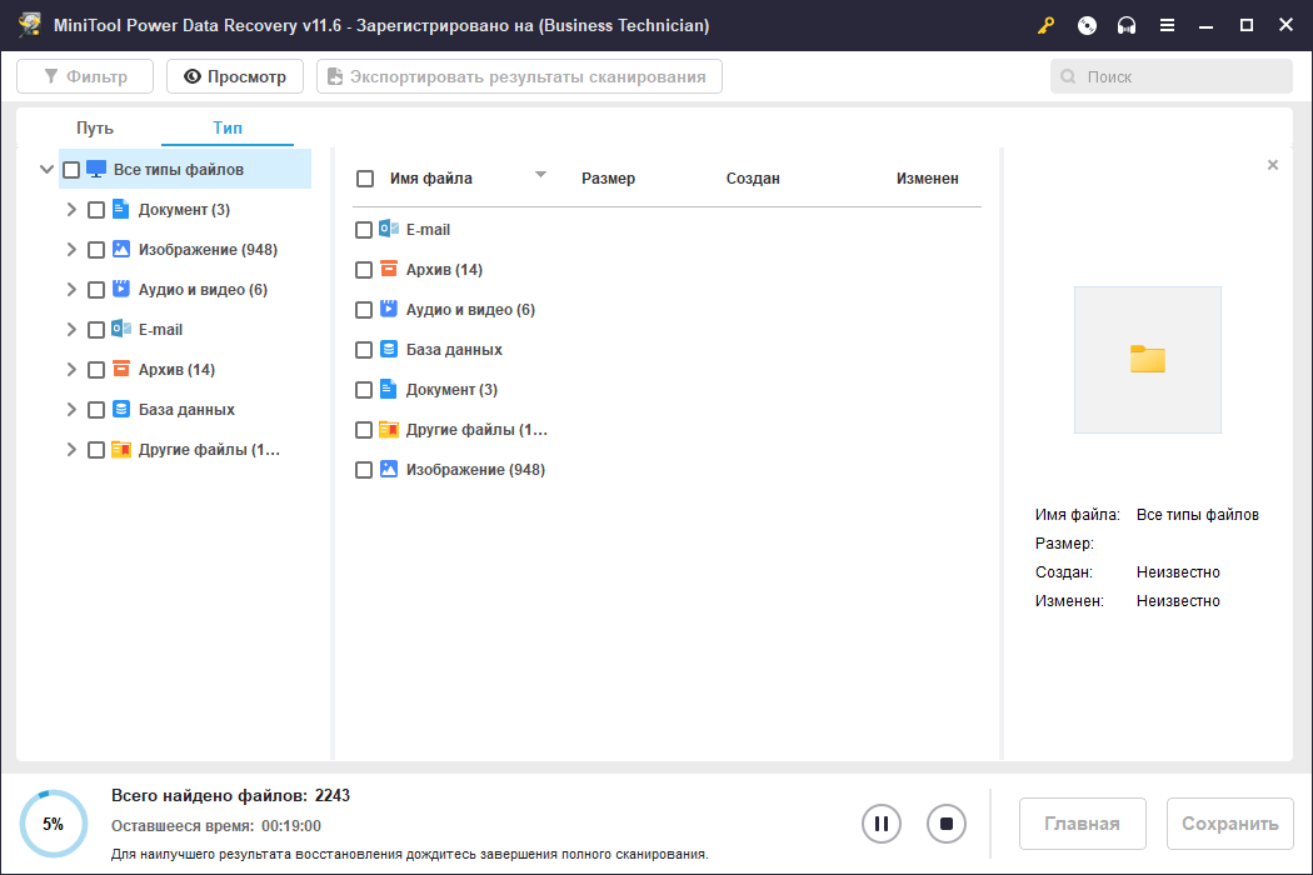Close the preview panel with X
Viewport: 1313px width, 875px height.
tap(1273, 165)
